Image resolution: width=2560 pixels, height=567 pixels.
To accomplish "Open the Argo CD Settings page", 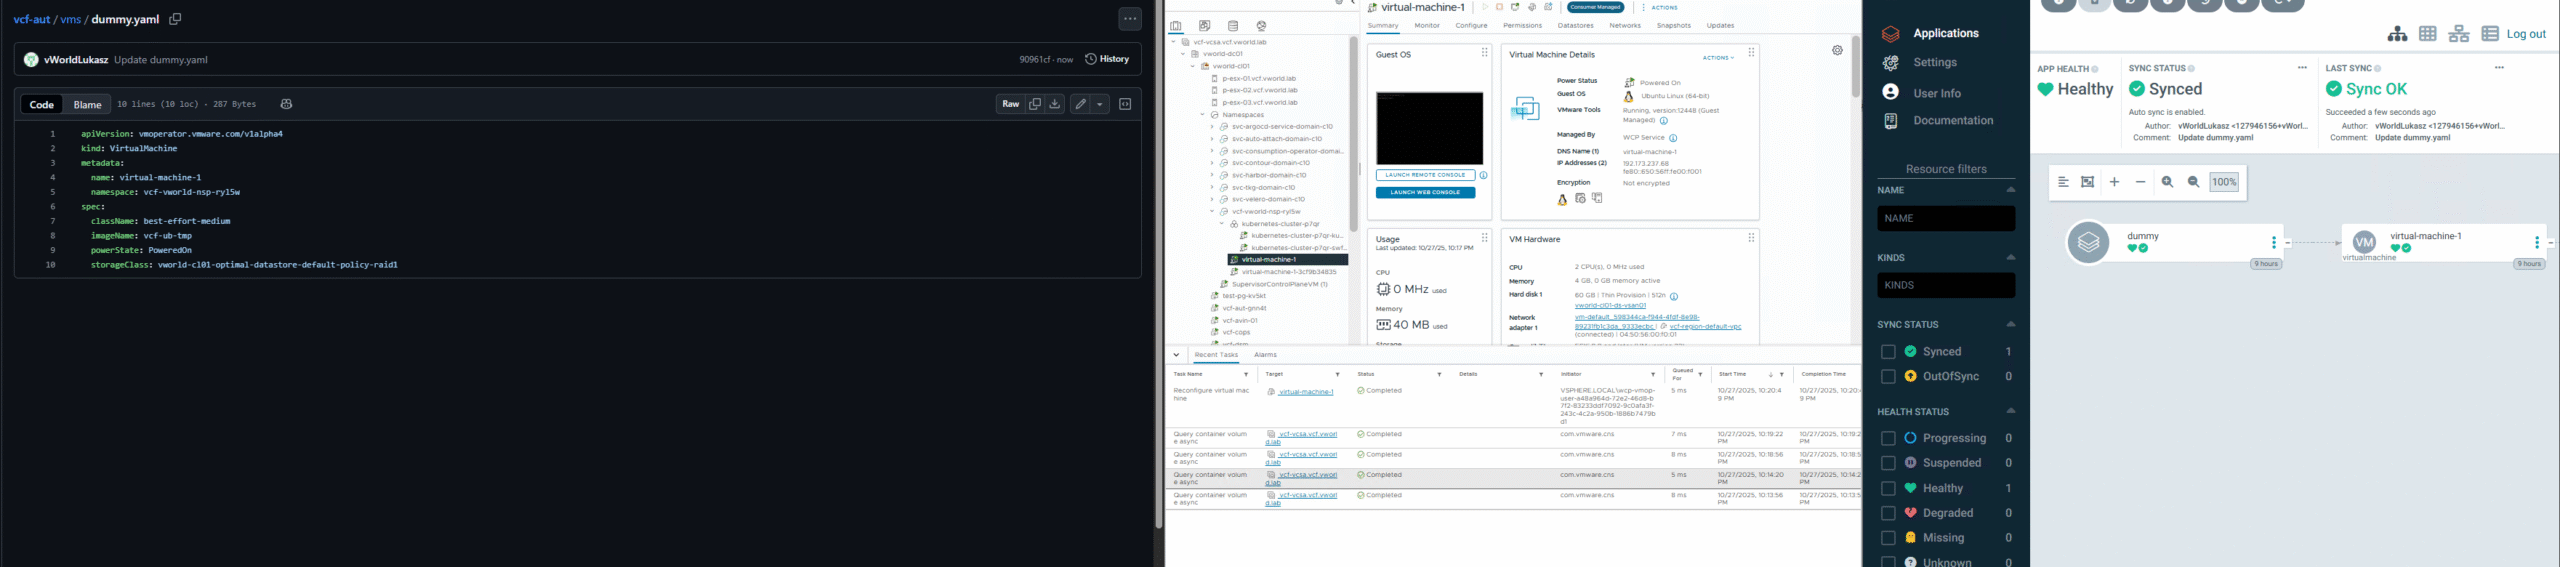I will coord(1934,62).
